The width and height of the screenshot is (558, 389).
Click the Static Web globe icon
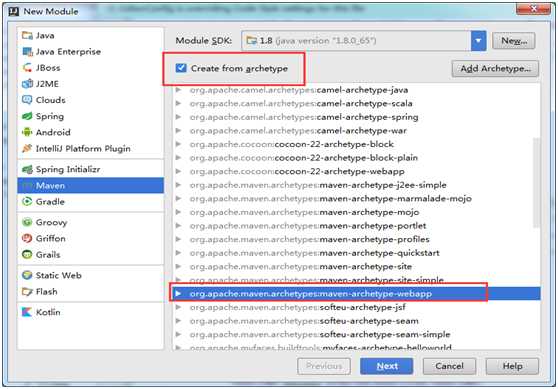click(x=27, y=275)
